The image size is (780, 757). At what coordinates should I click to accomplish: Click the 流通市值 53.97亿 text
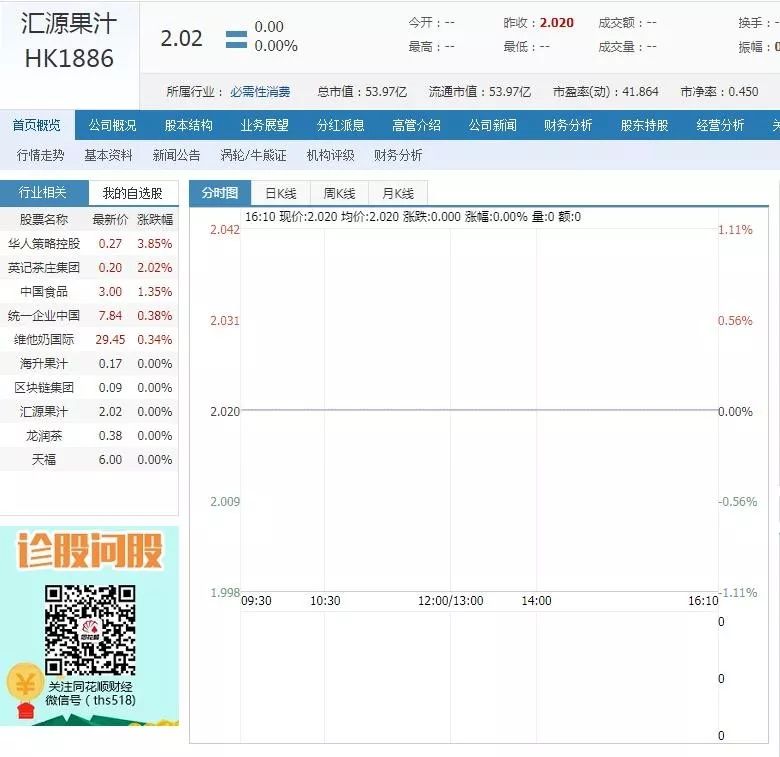click(480, 92)
